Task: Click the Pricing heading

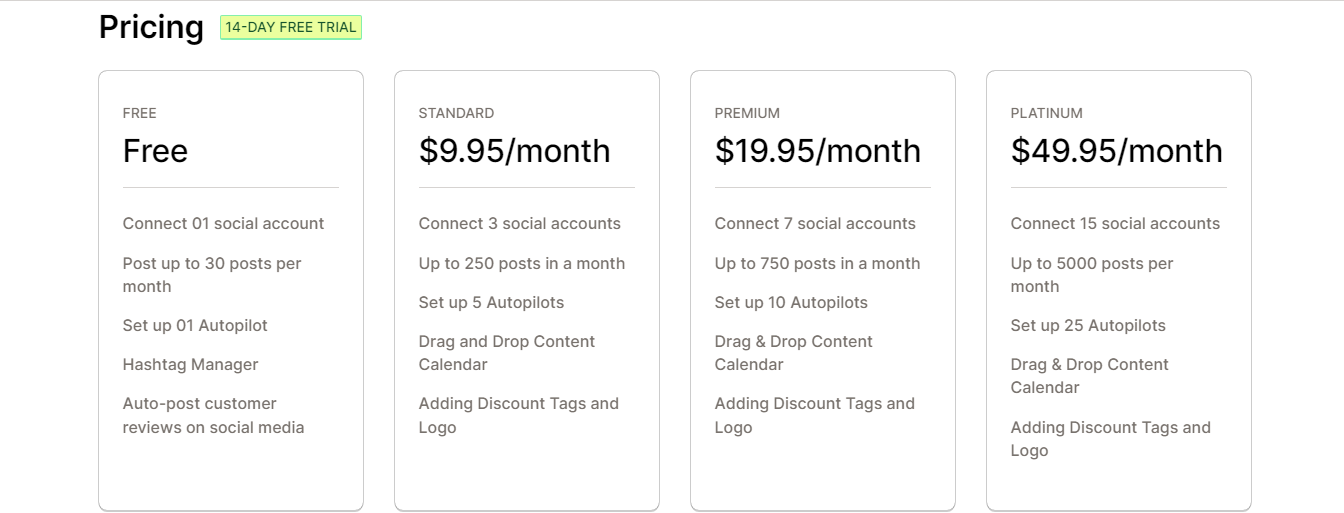Action: point(151,28)
